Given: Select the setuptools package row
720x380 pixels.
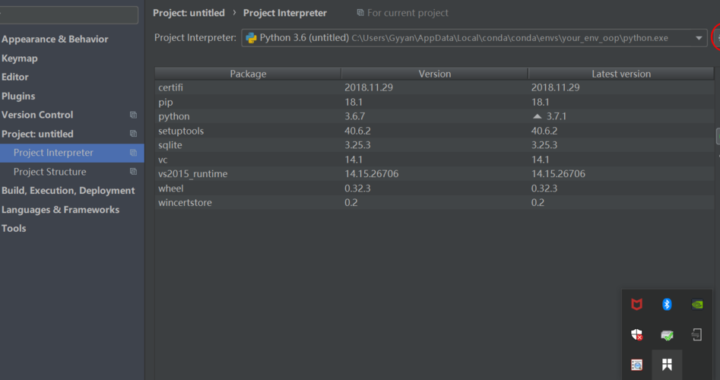Looking at the screenshot, I should tap(434, 131).
